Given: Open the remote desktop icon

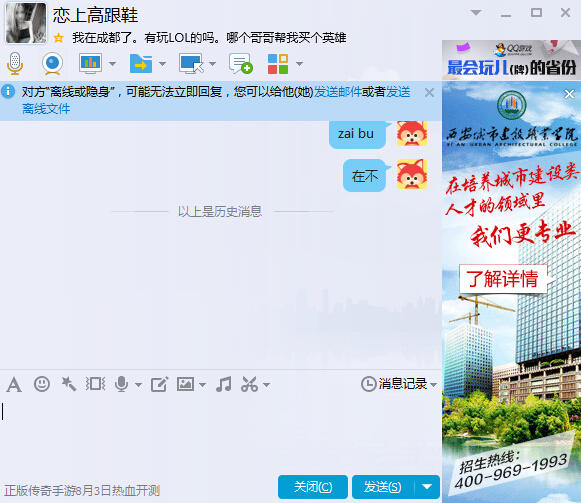Looking at the screenshot, I should (x=191, y=63).
